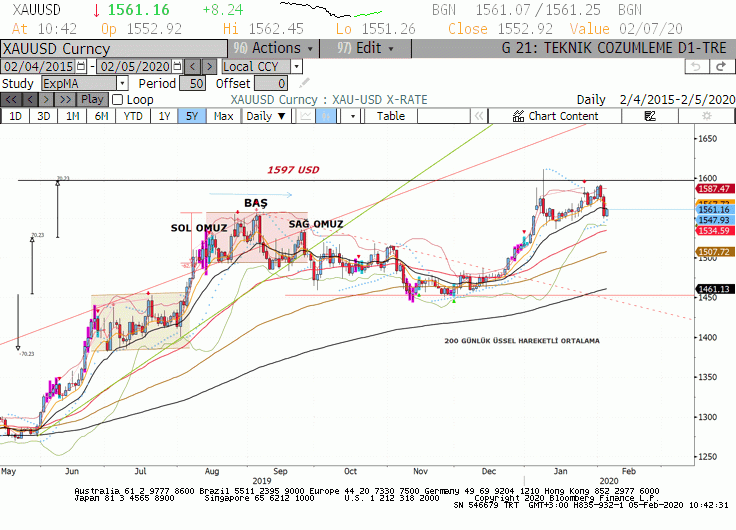Image resolution: width=736 pixels, height=530 pixels.
Task: Expand the ExpMA study dropdown
Action: click(x=122, y=84)
